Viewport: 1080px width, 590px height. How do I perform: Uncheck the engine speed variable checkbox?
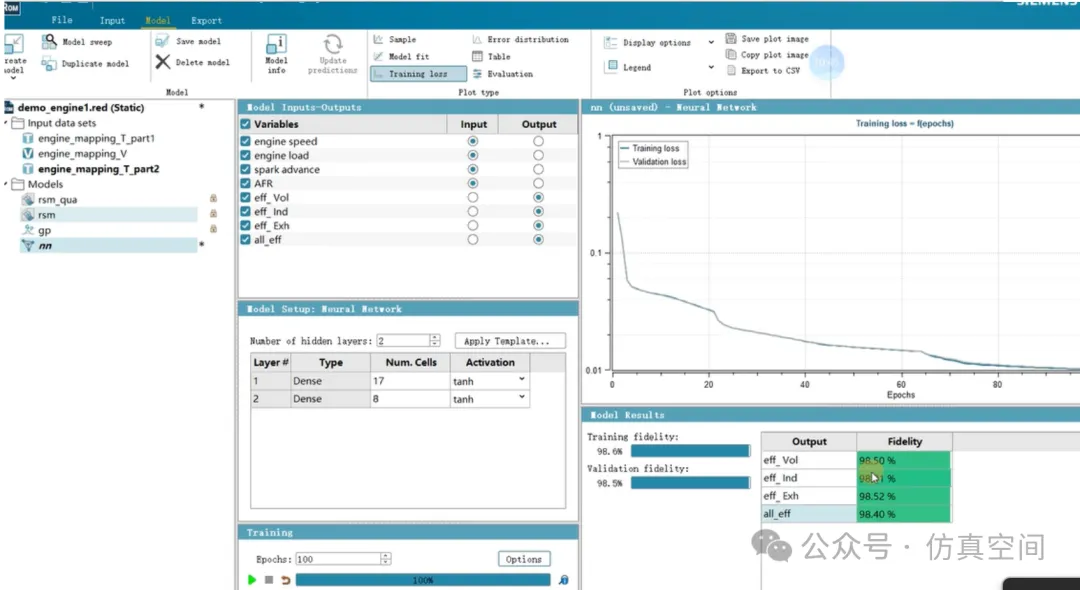246,142
